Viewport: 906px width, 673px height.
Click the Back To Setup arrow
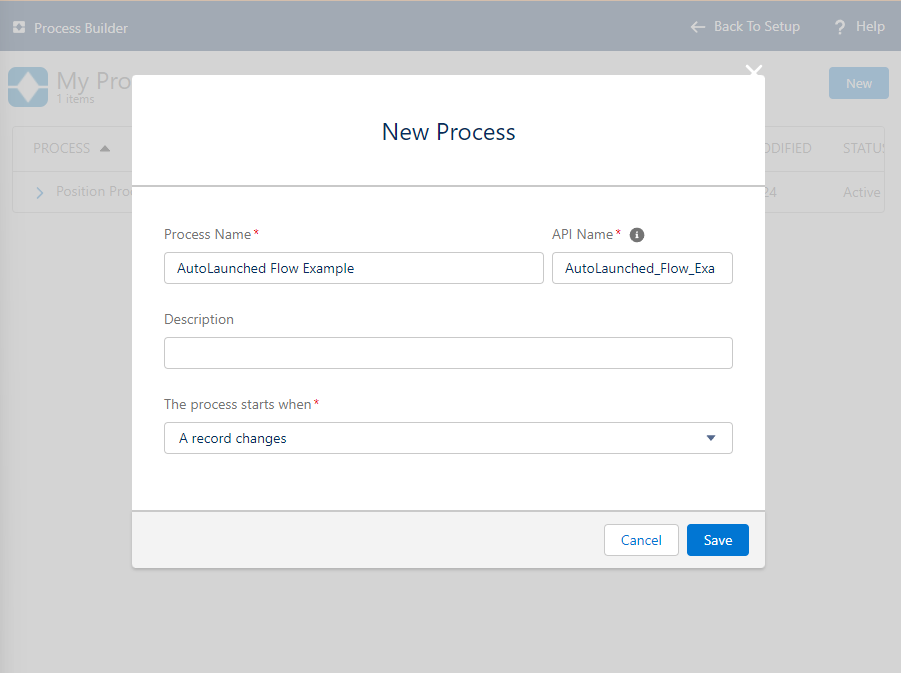(x=698, y=27)
